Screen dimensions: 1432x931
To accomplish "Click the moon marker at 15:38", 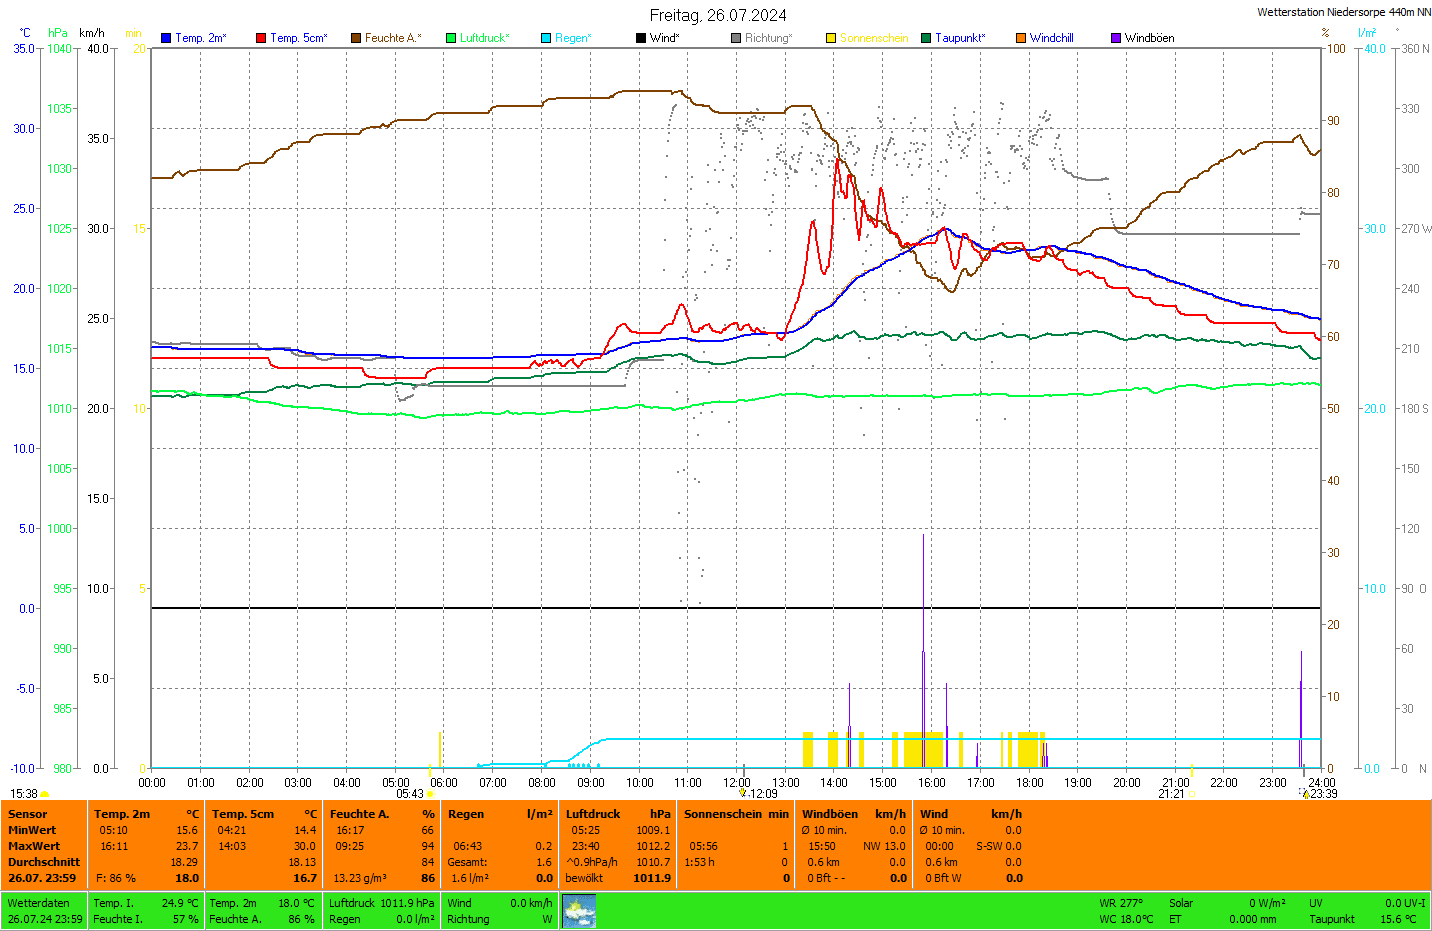I will (44, 794).
